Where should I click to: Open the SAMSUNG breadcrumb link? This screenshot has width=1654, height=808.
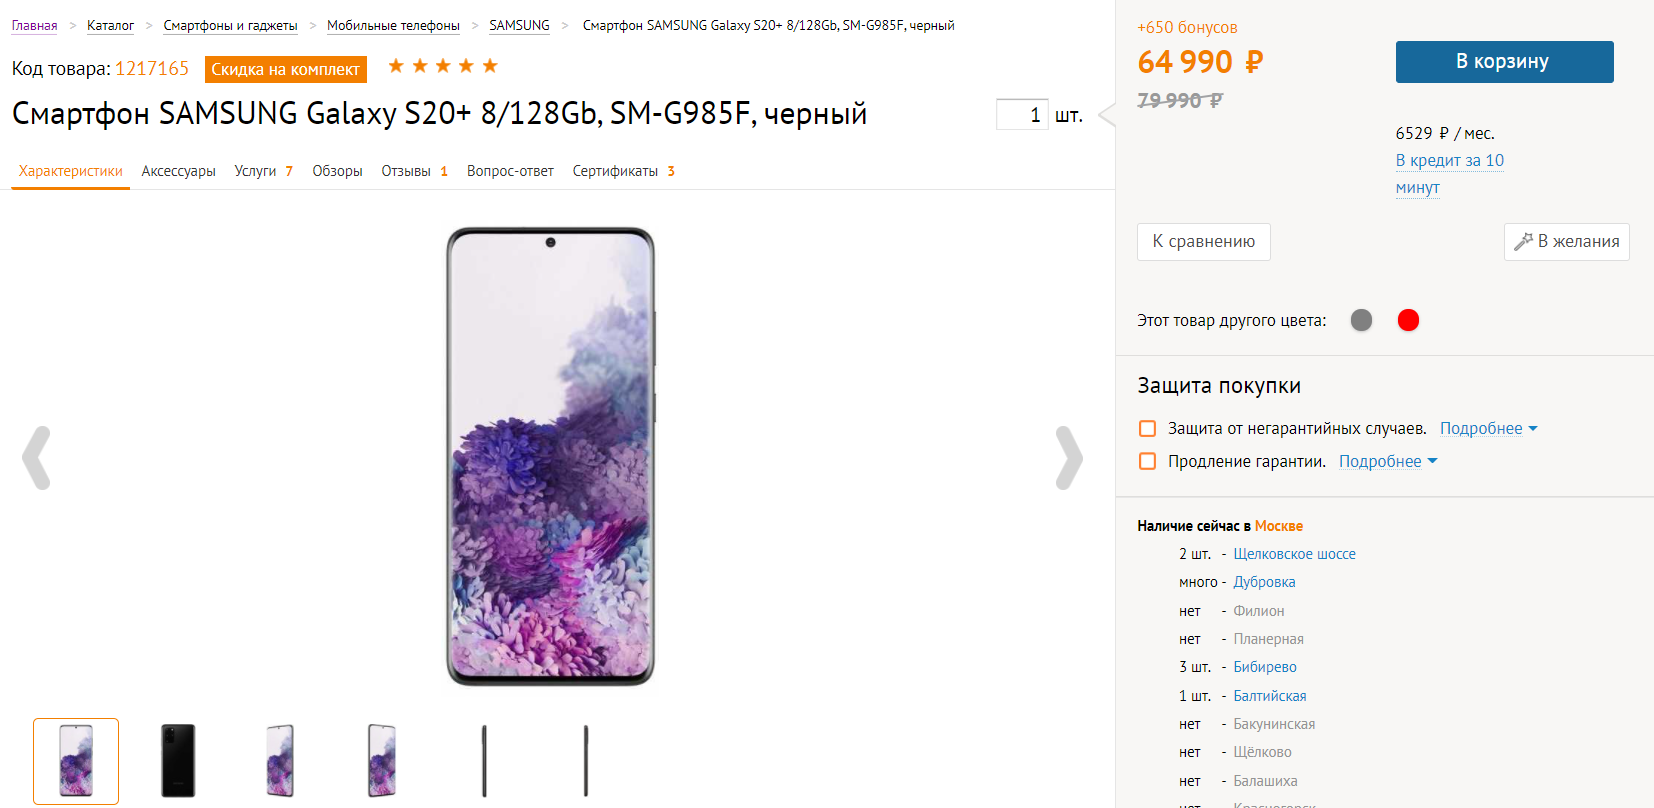(x=519, y=26)
